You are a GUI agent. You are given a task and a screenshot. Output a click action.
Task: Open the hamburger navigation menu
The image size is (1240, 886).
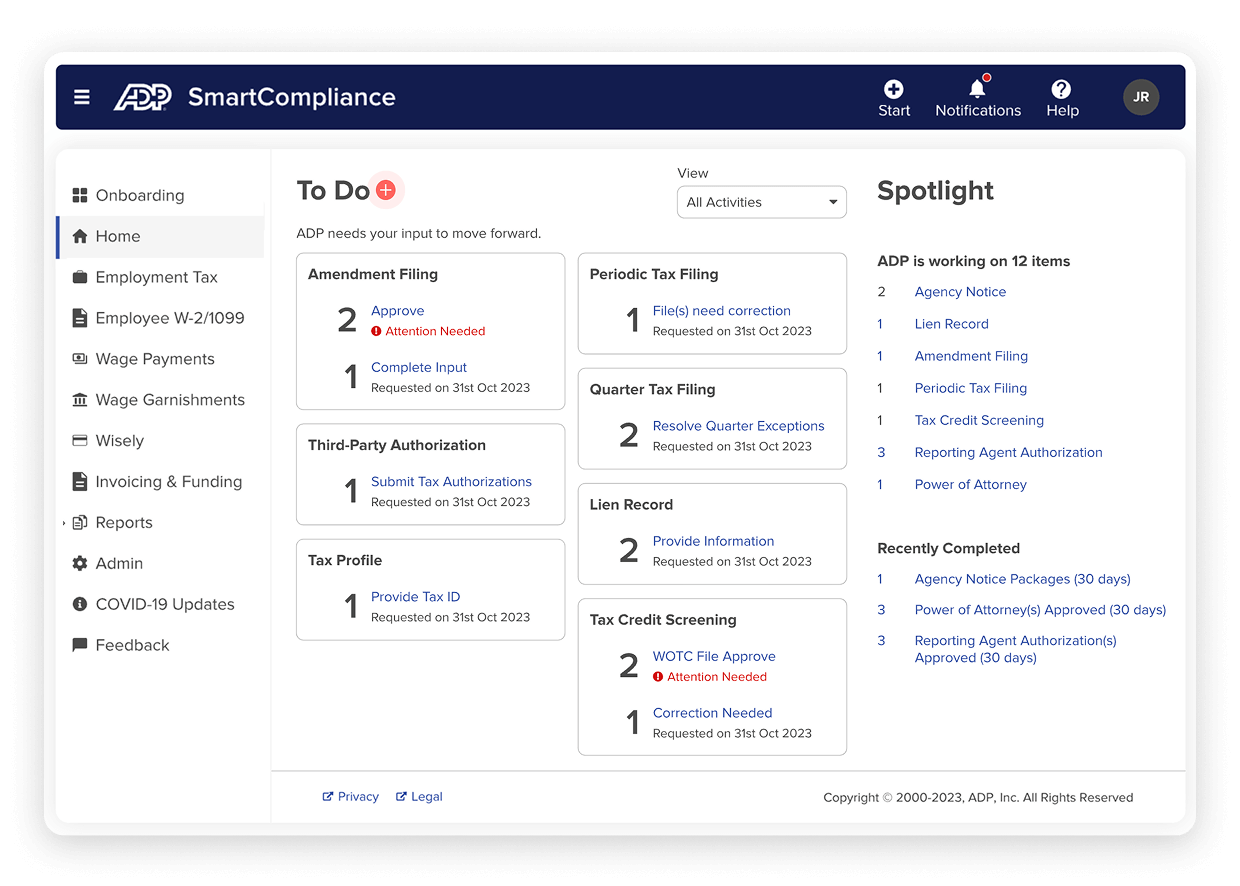coord(82,97)
